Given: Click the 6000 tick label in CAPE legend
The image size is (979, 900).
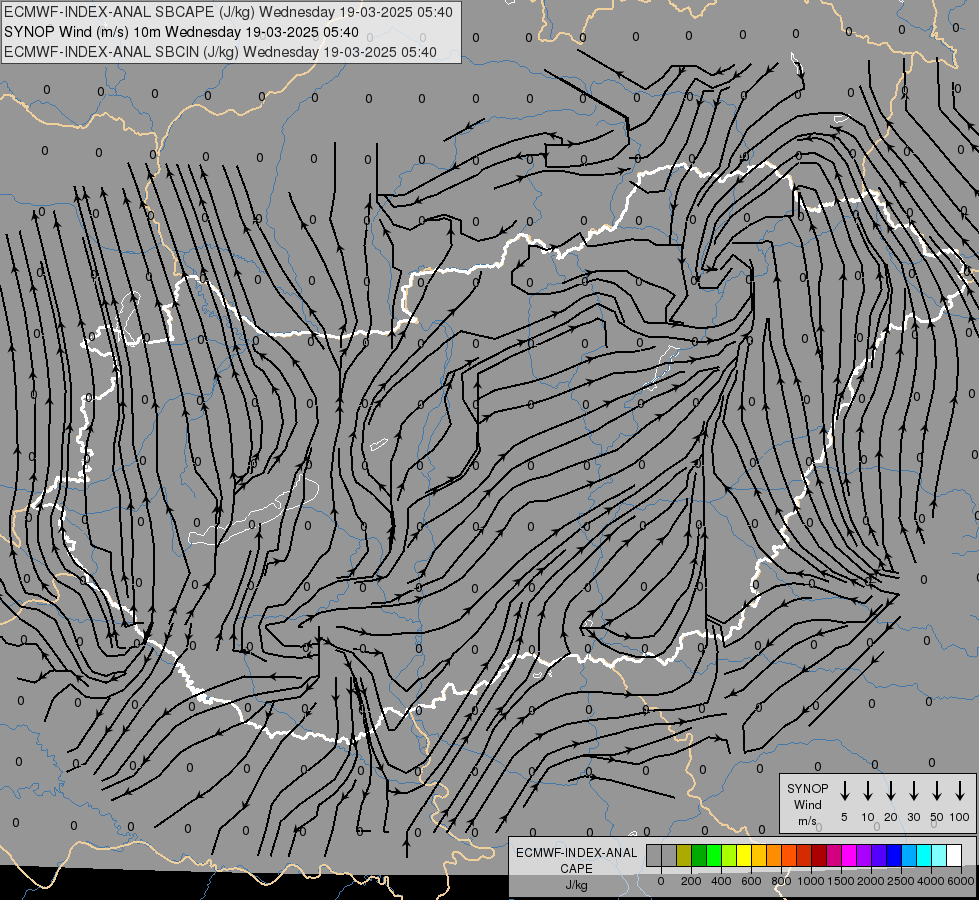Looking at the screenshot, I should 960,881.
